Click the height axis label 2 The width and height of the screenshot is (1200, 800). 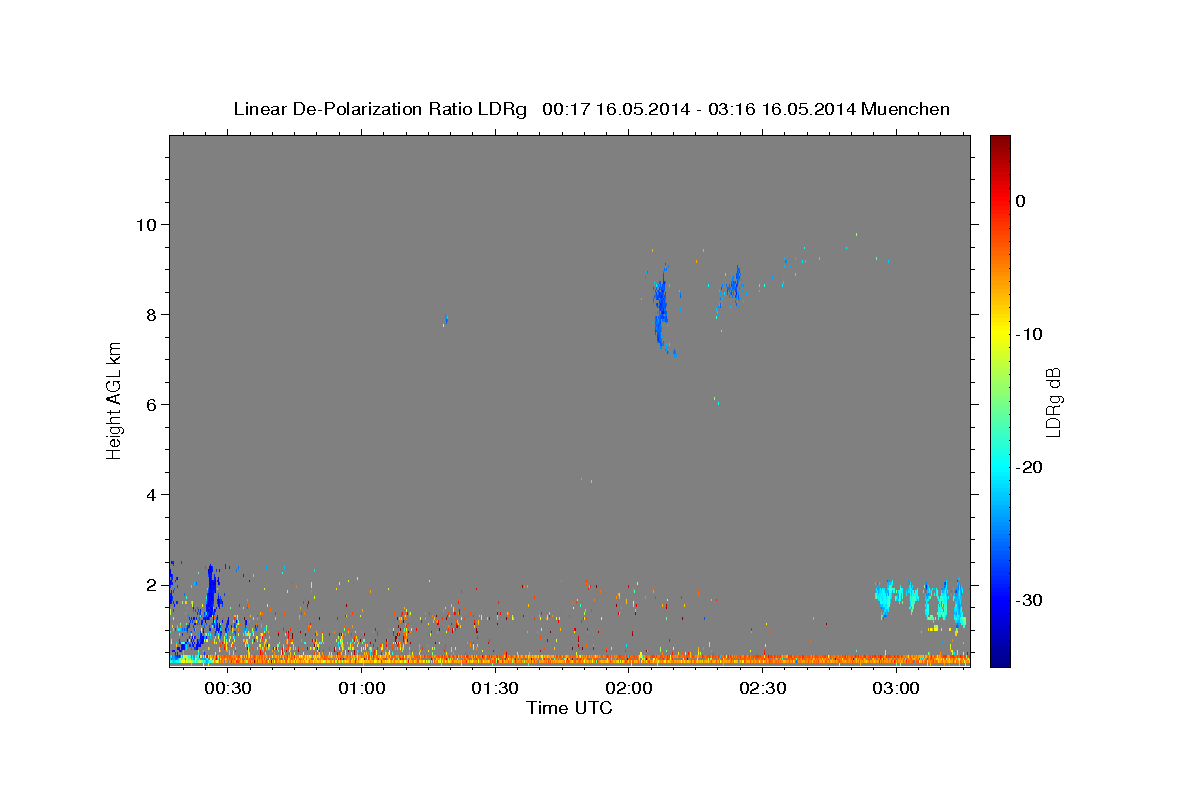[x=153, y=584]
